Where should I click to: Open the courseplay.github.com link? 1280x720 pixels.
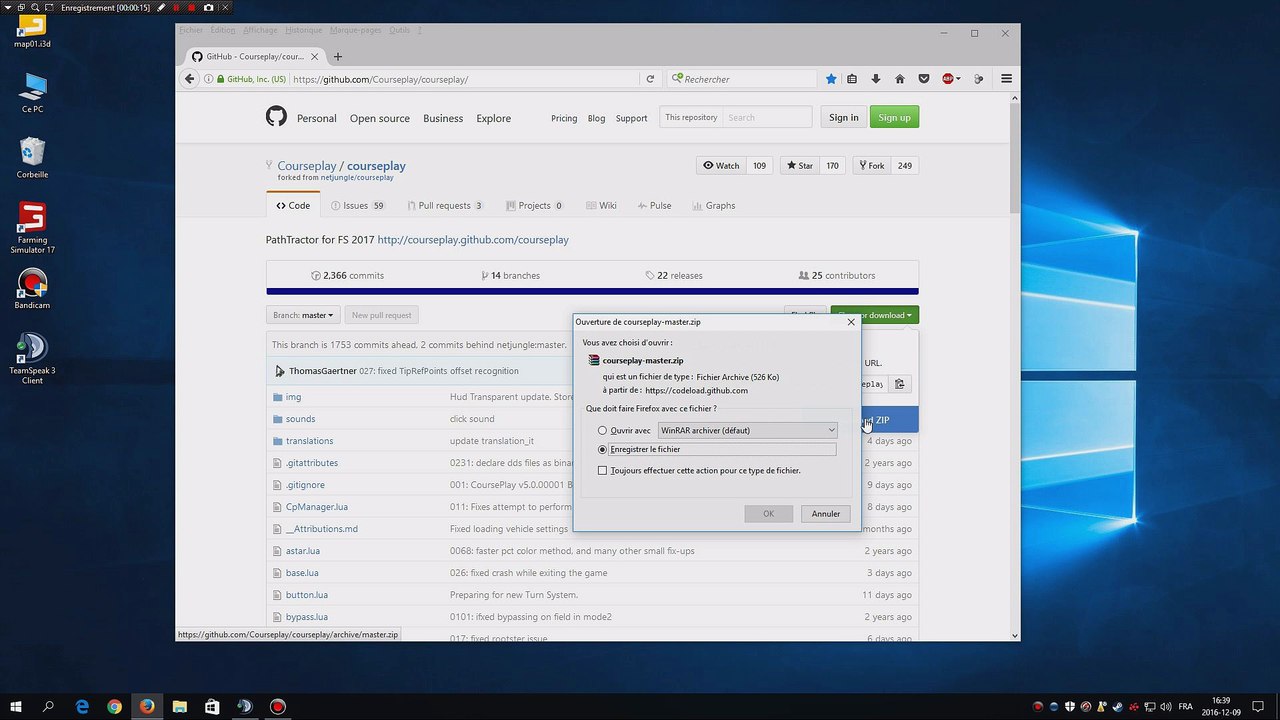click(x=473, y=240)
